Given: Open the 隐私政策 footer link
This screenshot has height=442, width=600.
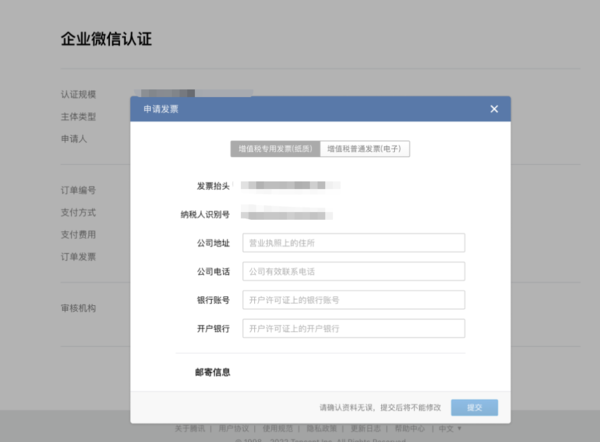Looking at the screenshot, I should [x=321, y=428].
